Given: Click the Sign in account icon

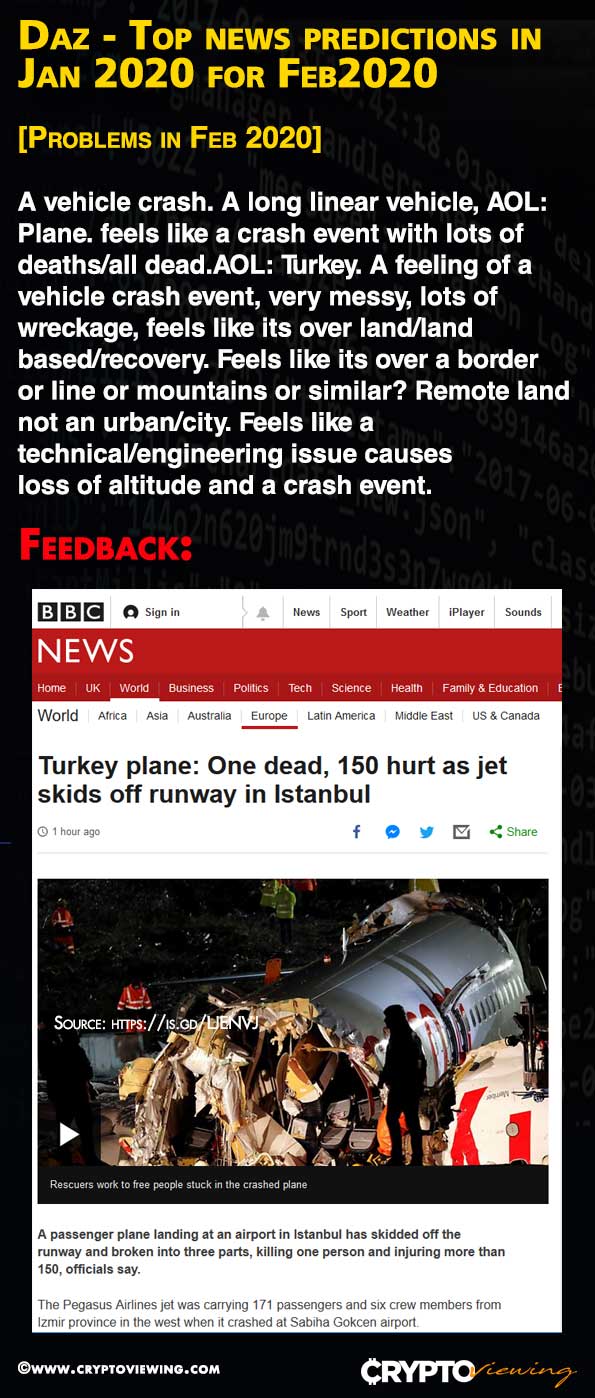Looking at the screenshot, I should click(131, 612).
